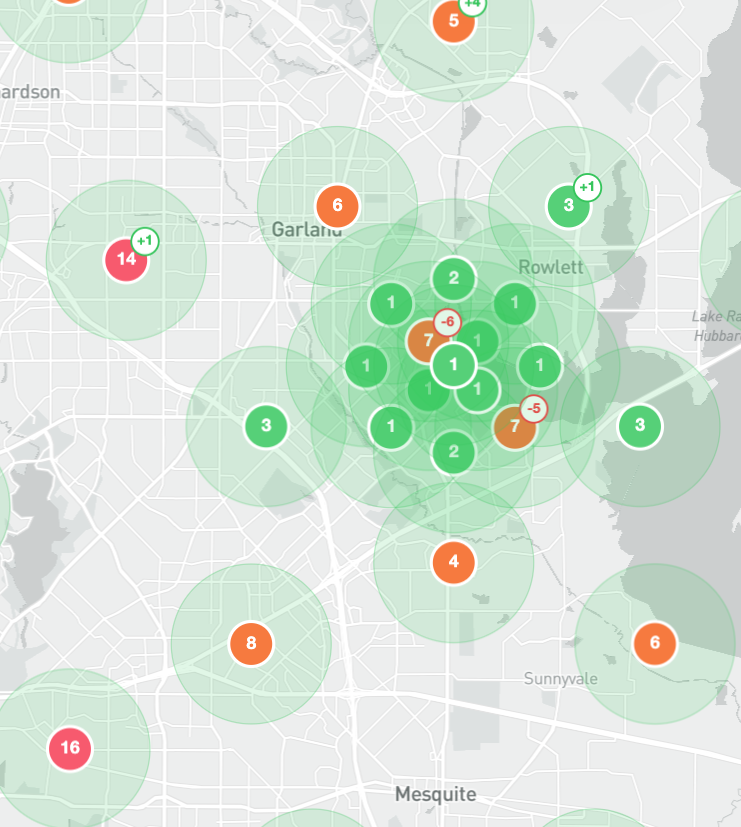Image resolution: width=741 pixels, height=827 pixels.
Task: Click orange 6 marker near Sunnyvale
Action: click(x=655, y=643)
